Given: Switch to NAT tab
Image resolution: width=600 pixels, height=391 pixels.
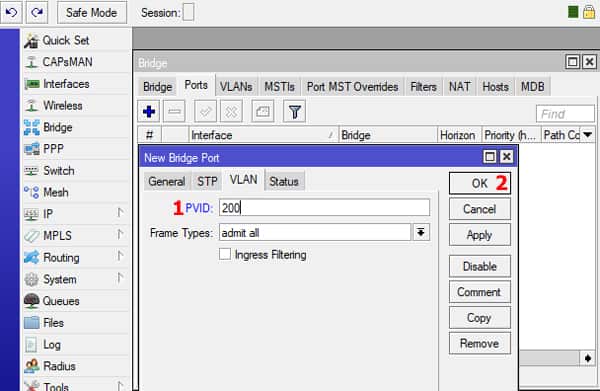Looking at the screenshot, I should tap(459, 87).
